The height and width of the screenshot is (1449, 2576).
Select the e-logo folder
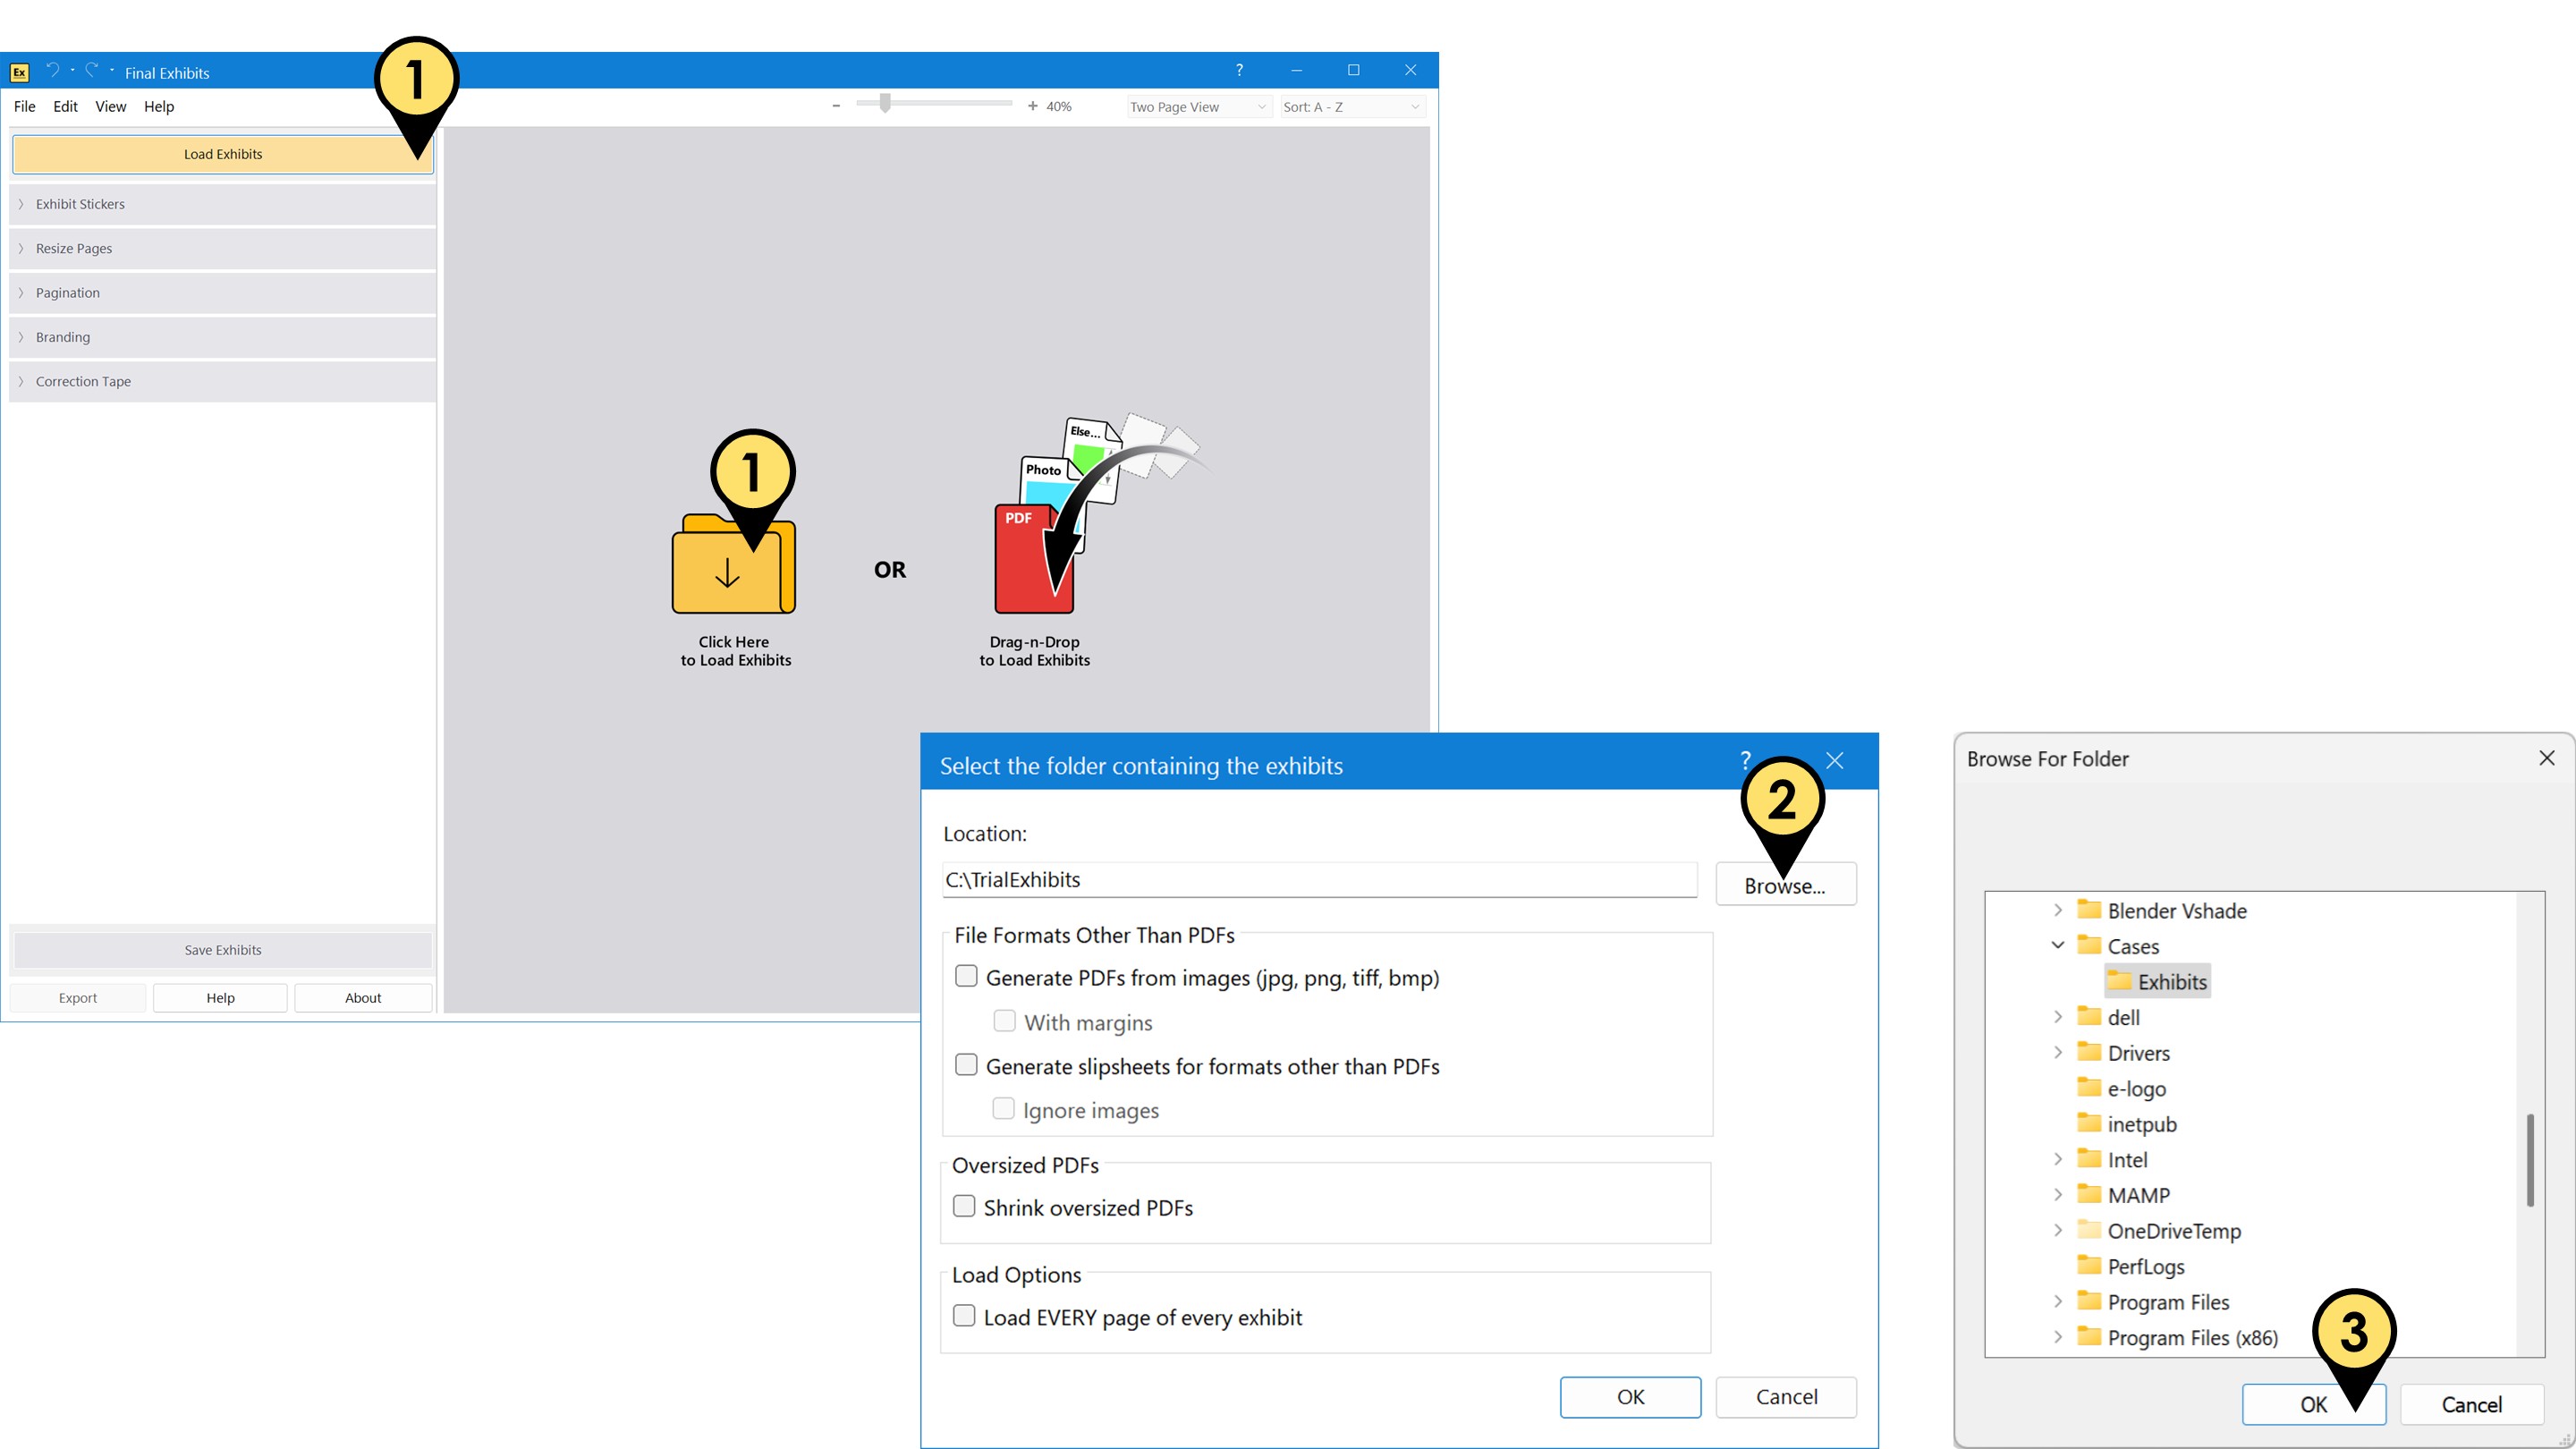tap(2121, 1089)
